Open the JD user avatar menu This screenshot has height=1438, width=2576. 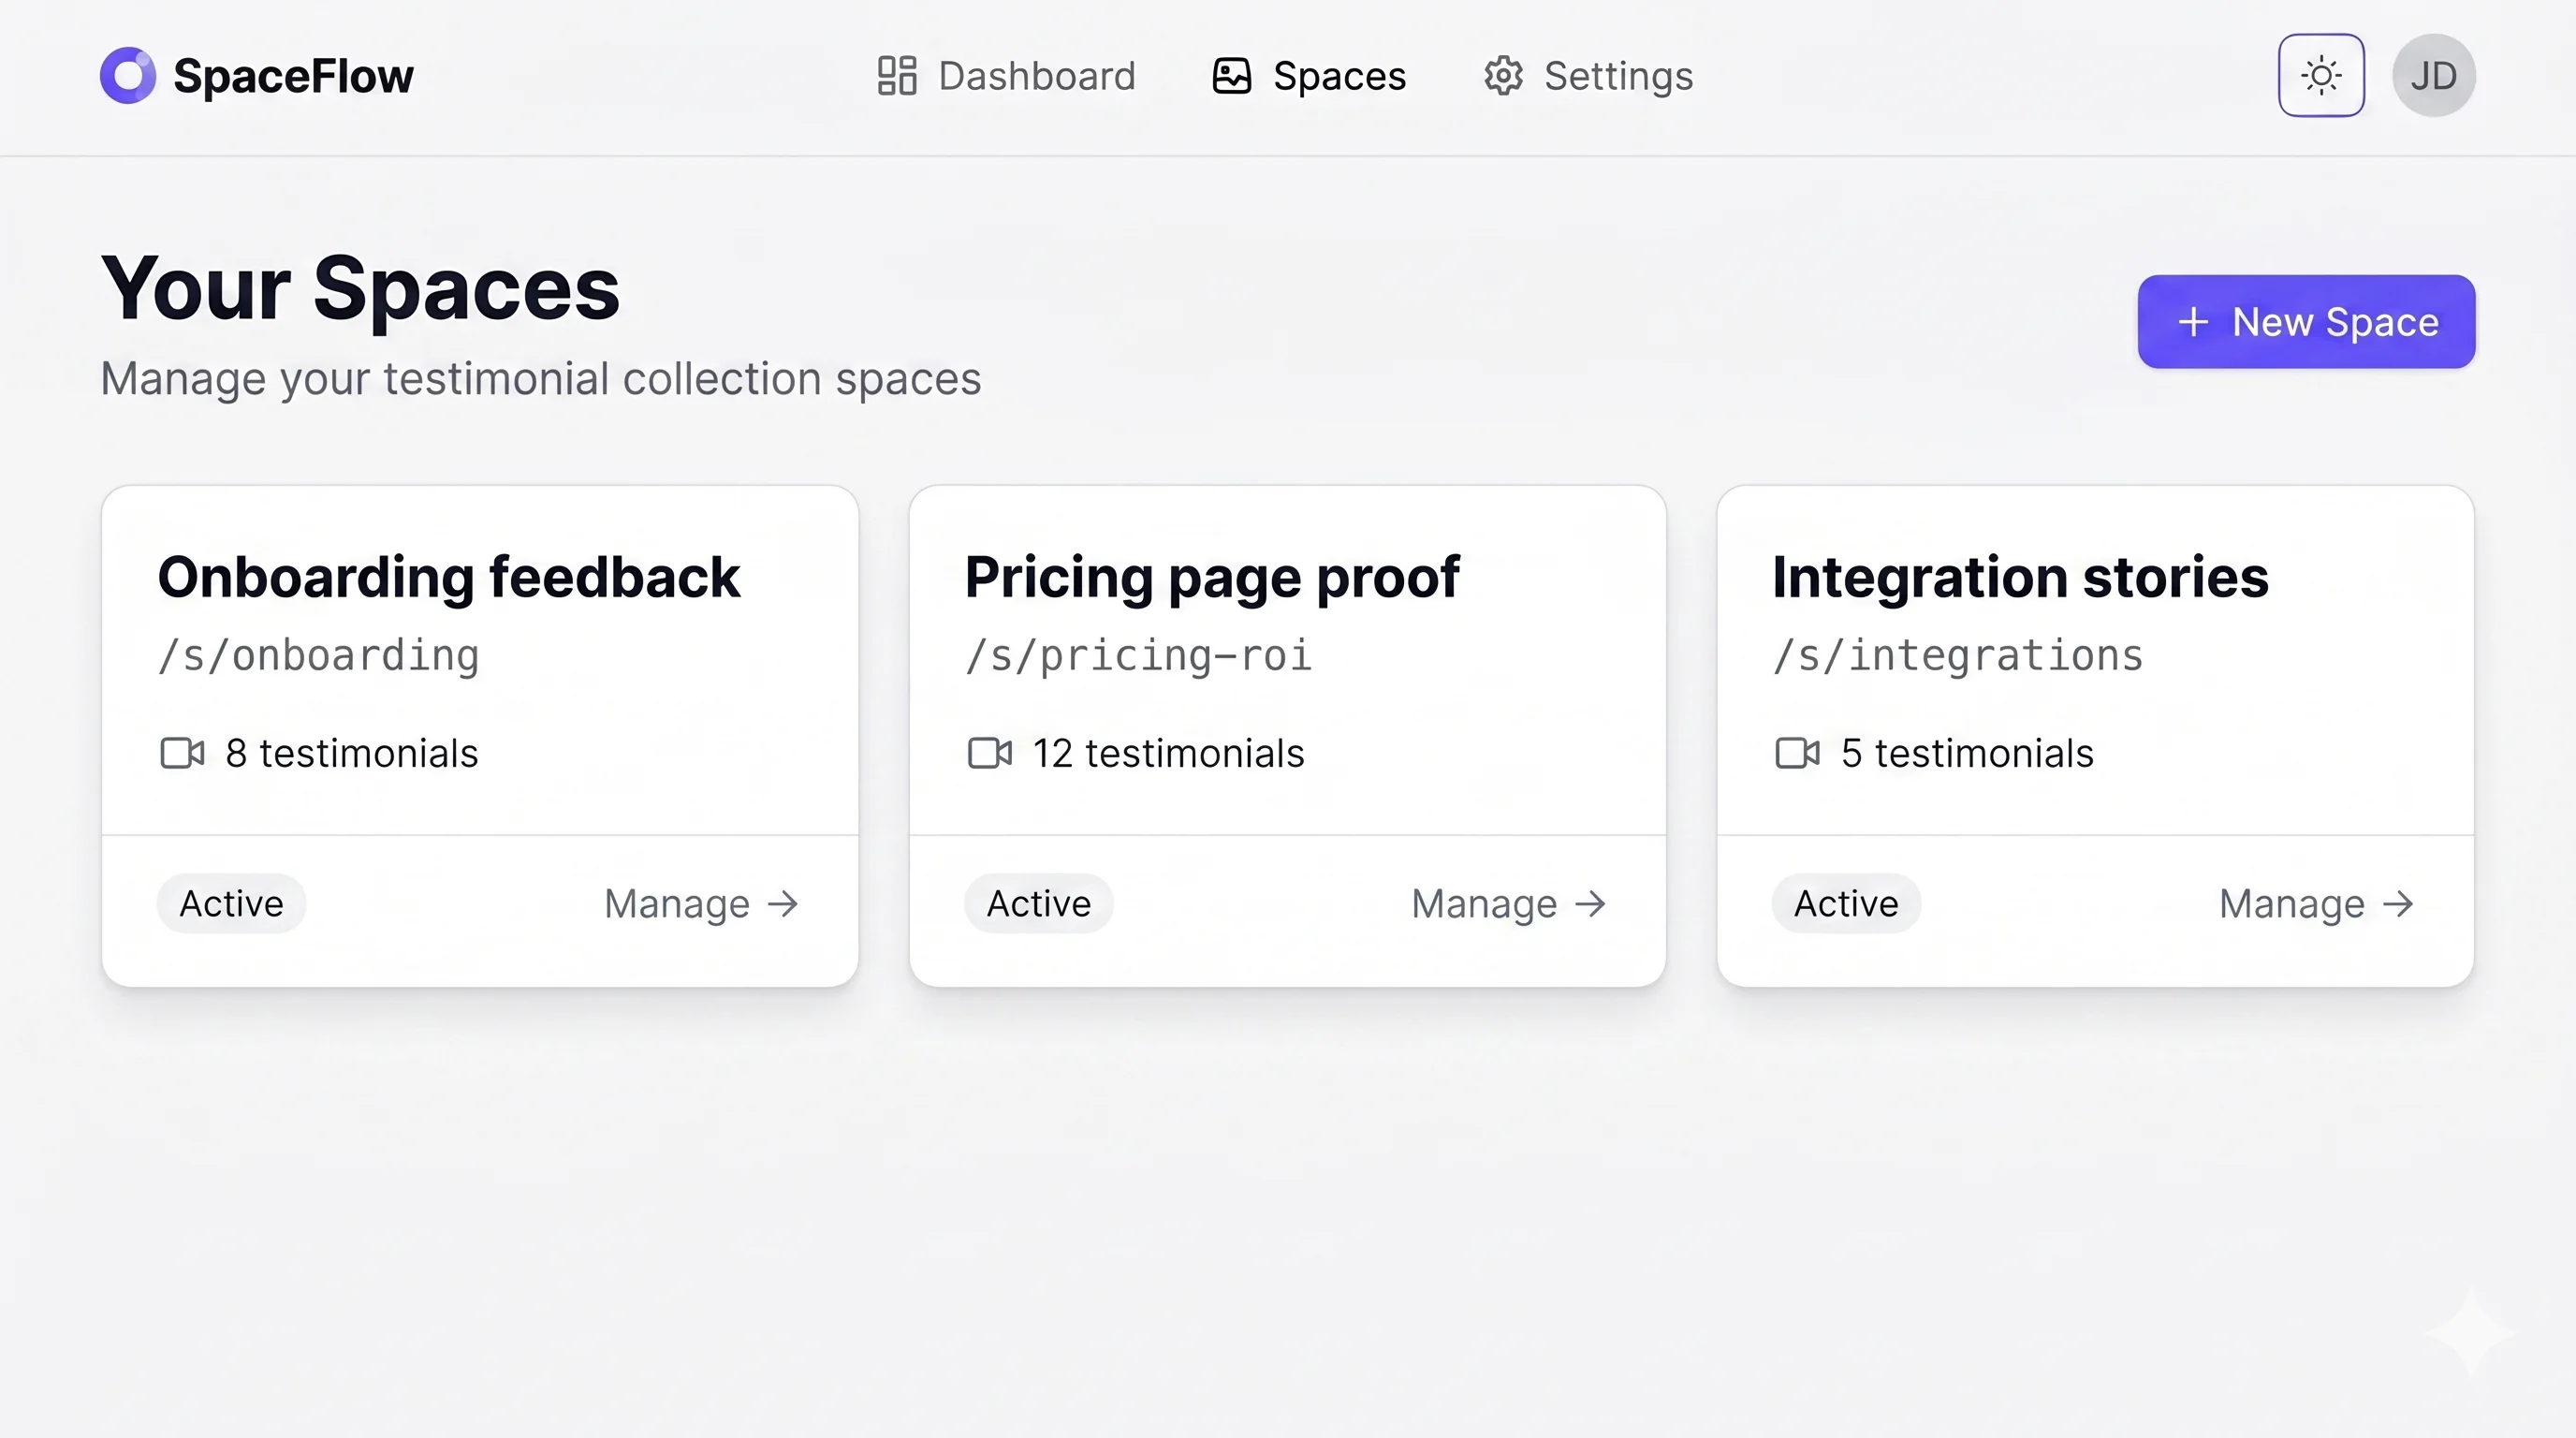(2433, 76)
